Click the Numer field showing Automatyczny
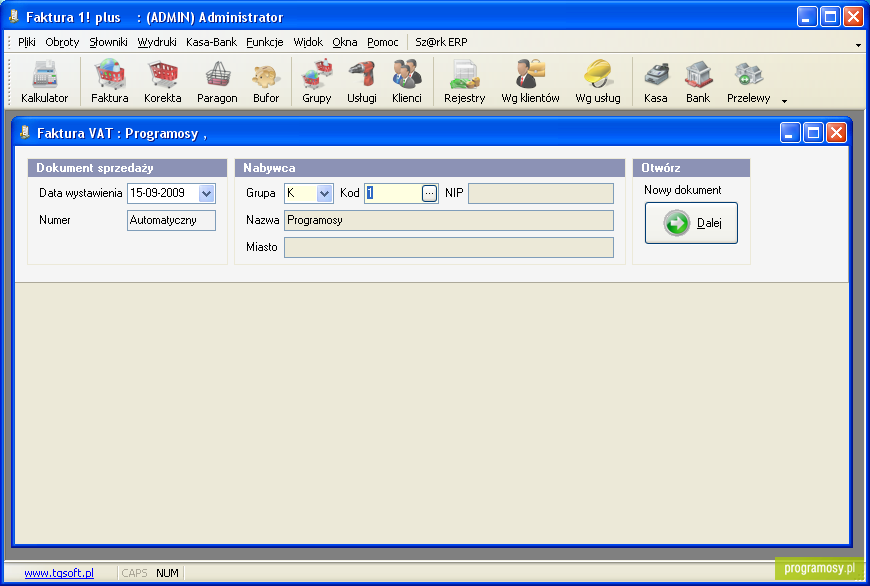Viewport: 870px width, 586px height. pos(171,220)
